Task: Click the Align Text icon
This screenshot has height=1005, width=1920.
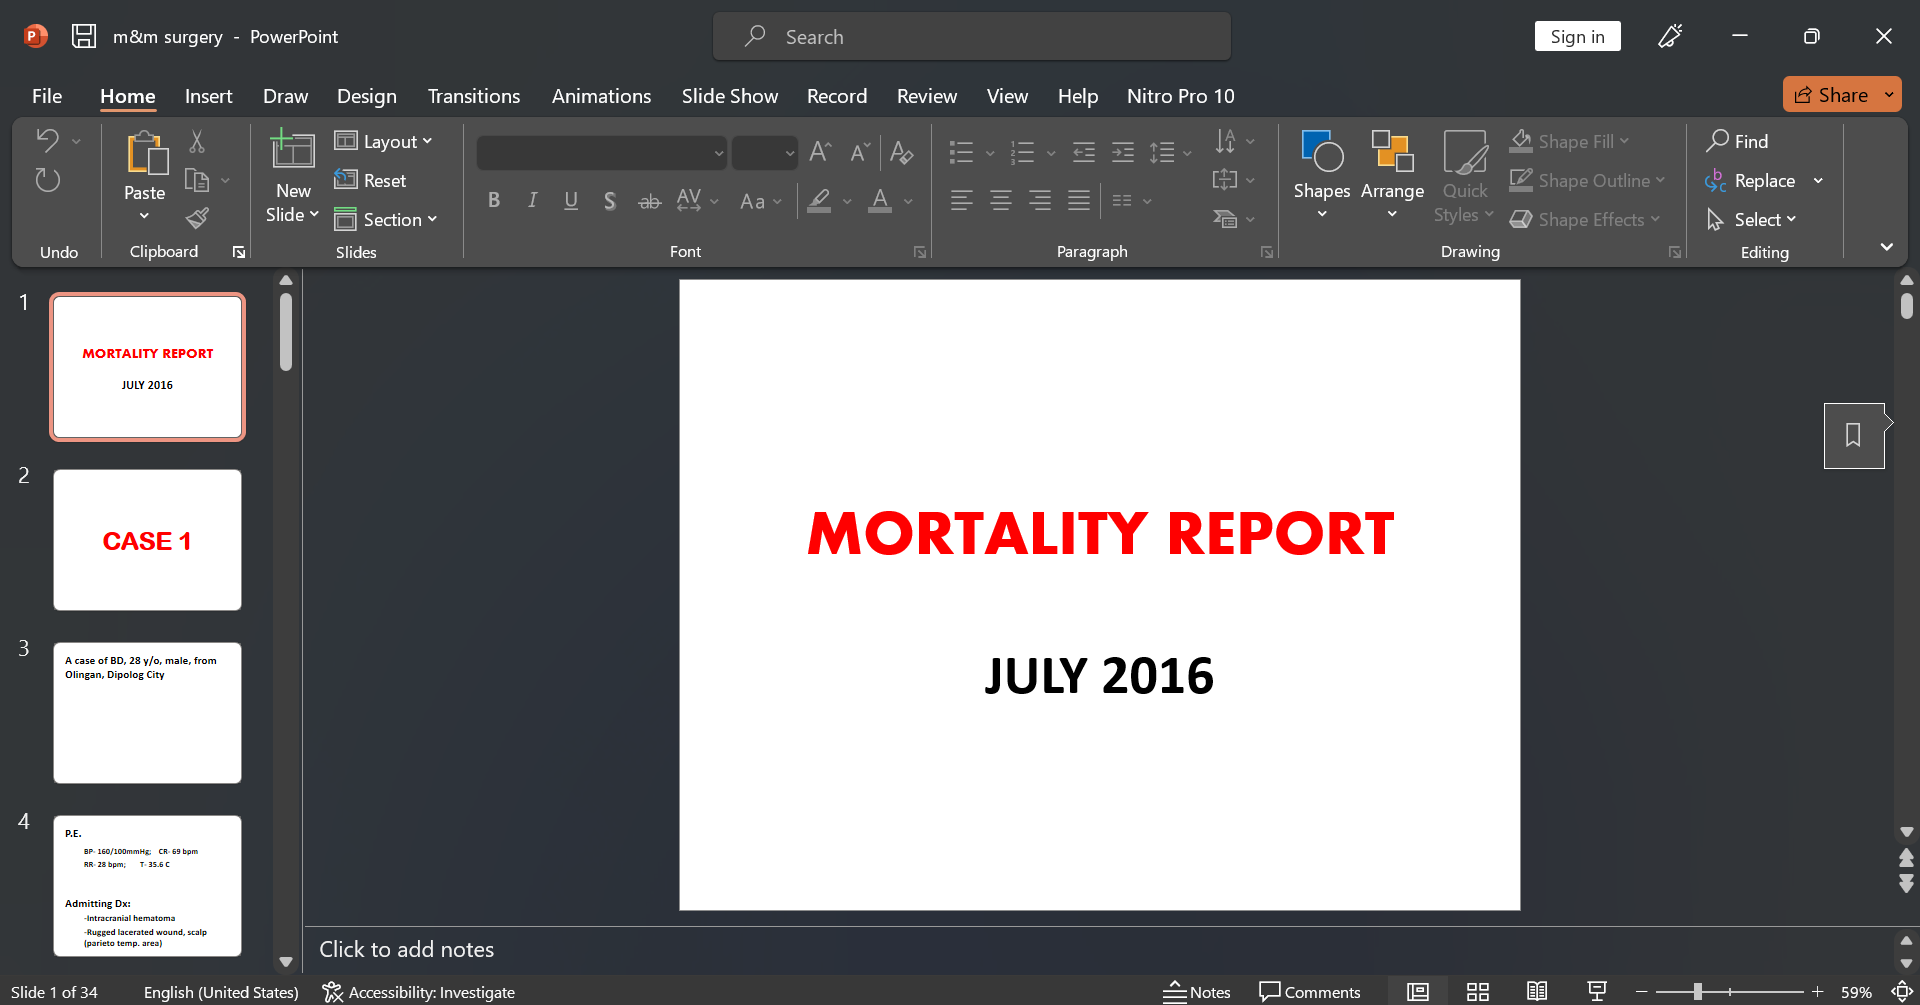Action: (x=1226, y=180)
